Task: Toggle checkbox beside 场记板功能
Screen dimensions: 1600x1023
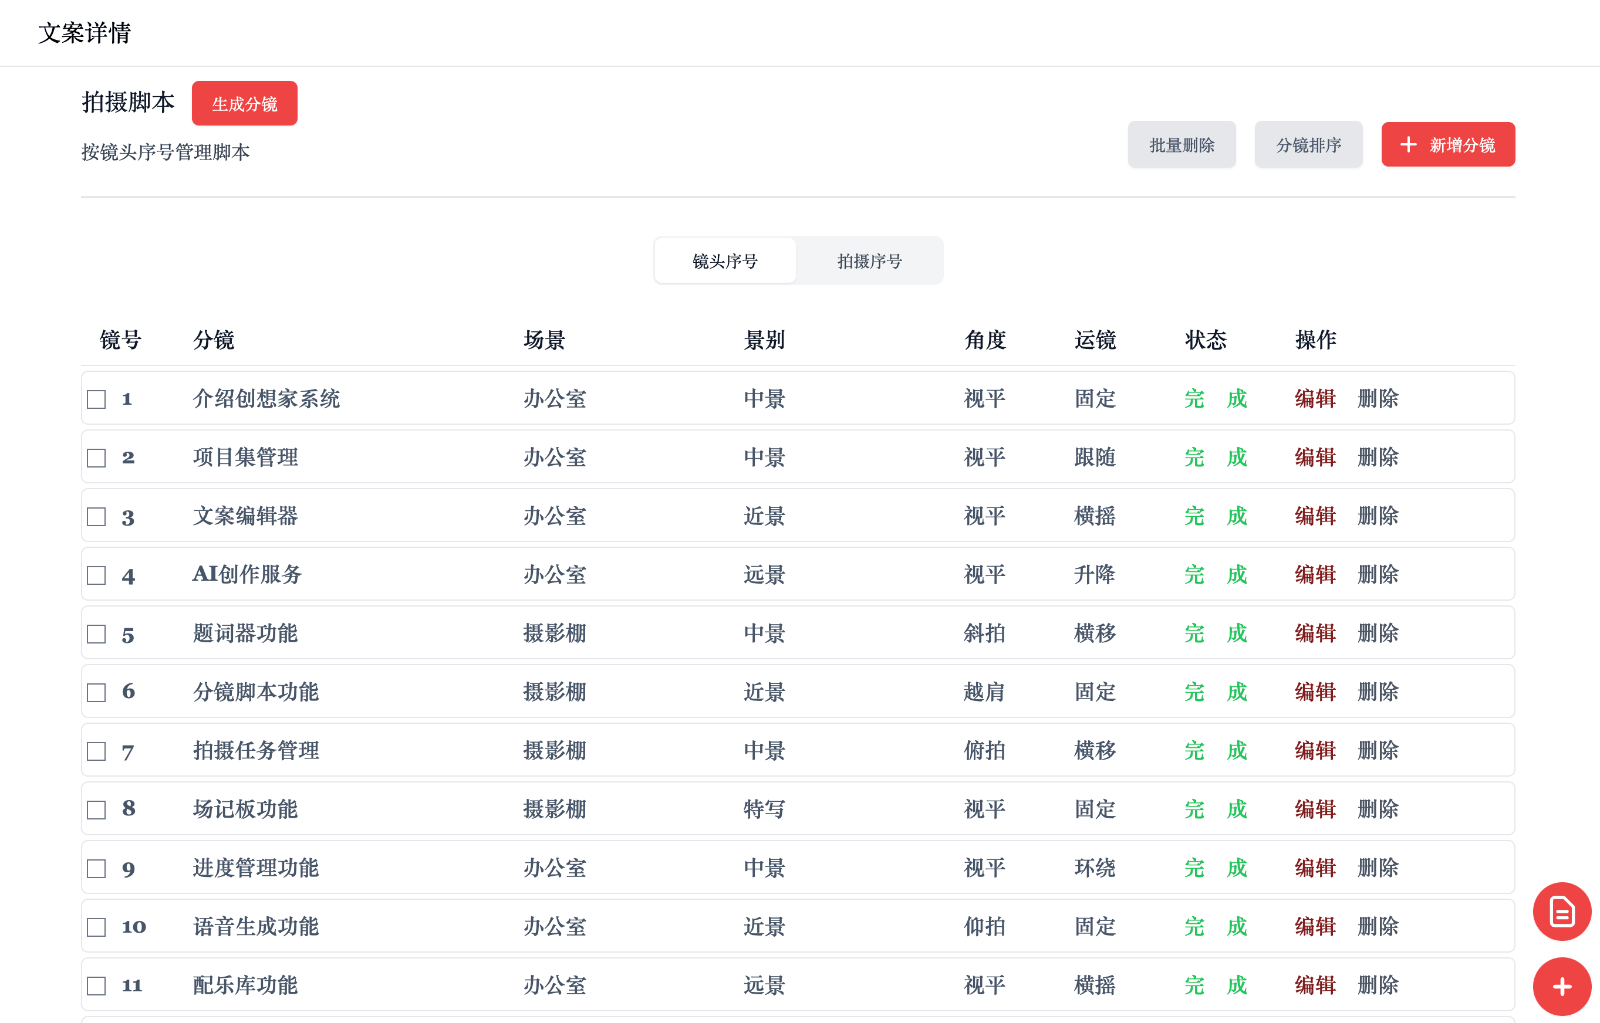Action: 97,810
